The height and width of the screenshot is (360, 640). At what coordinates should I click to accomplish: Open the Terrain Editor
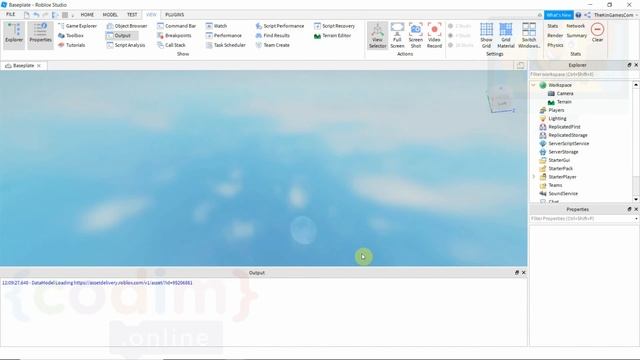(x=333, y=36)
